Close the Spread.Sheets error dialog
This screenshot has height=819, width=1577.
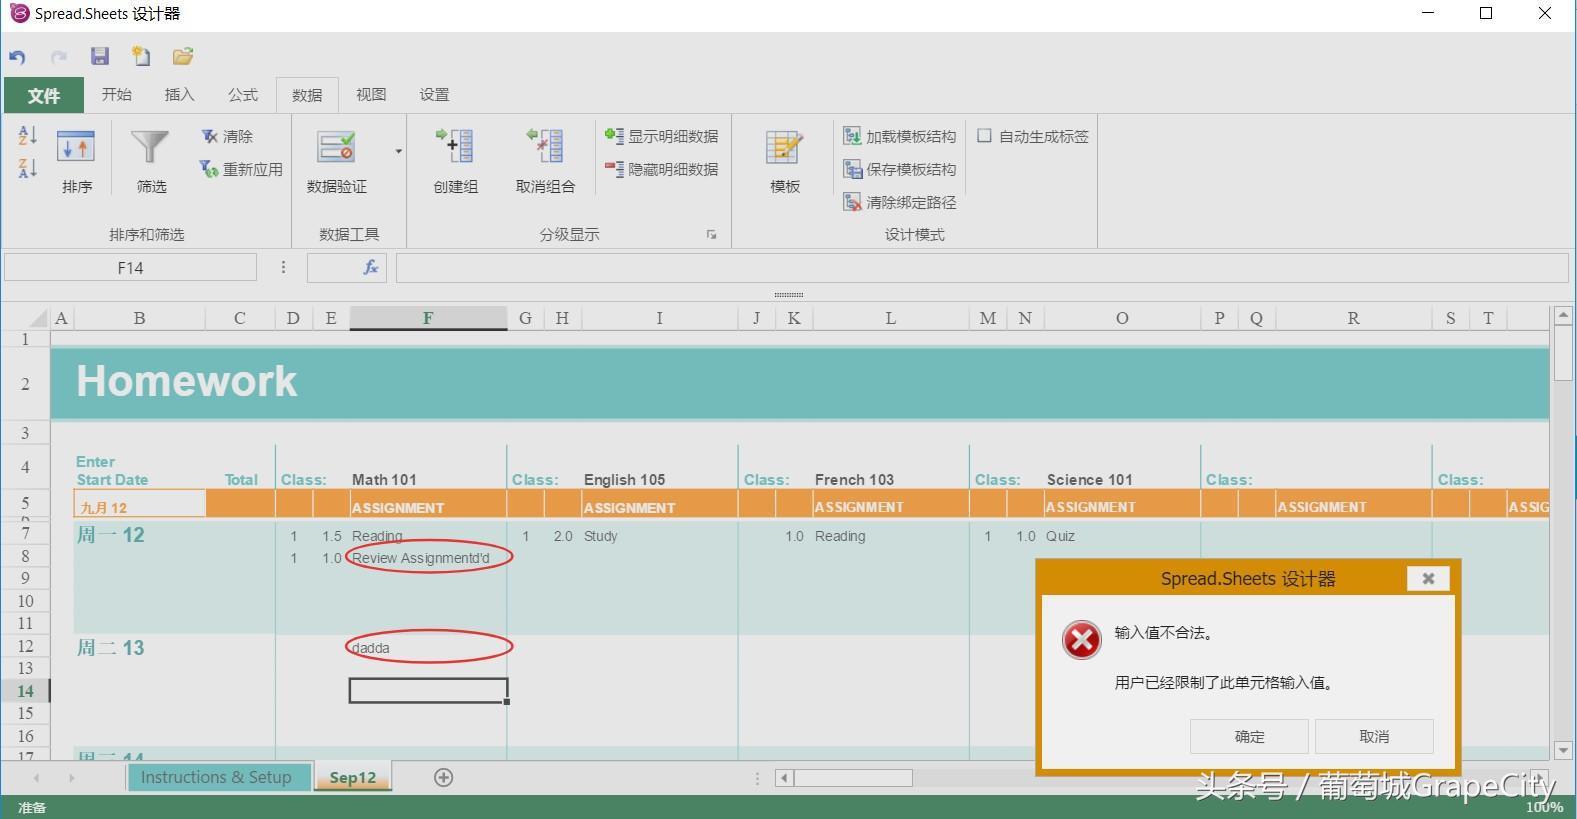click(x=1428, y=578)
